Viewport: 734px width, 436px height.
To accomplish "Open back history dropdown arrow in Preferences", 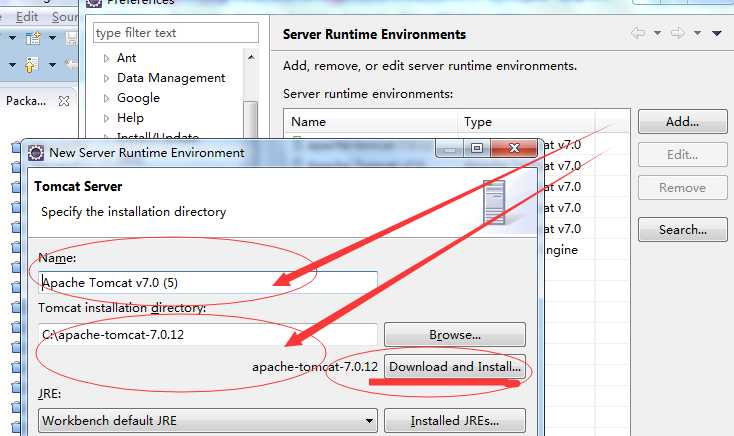I will tap(657, 33).
